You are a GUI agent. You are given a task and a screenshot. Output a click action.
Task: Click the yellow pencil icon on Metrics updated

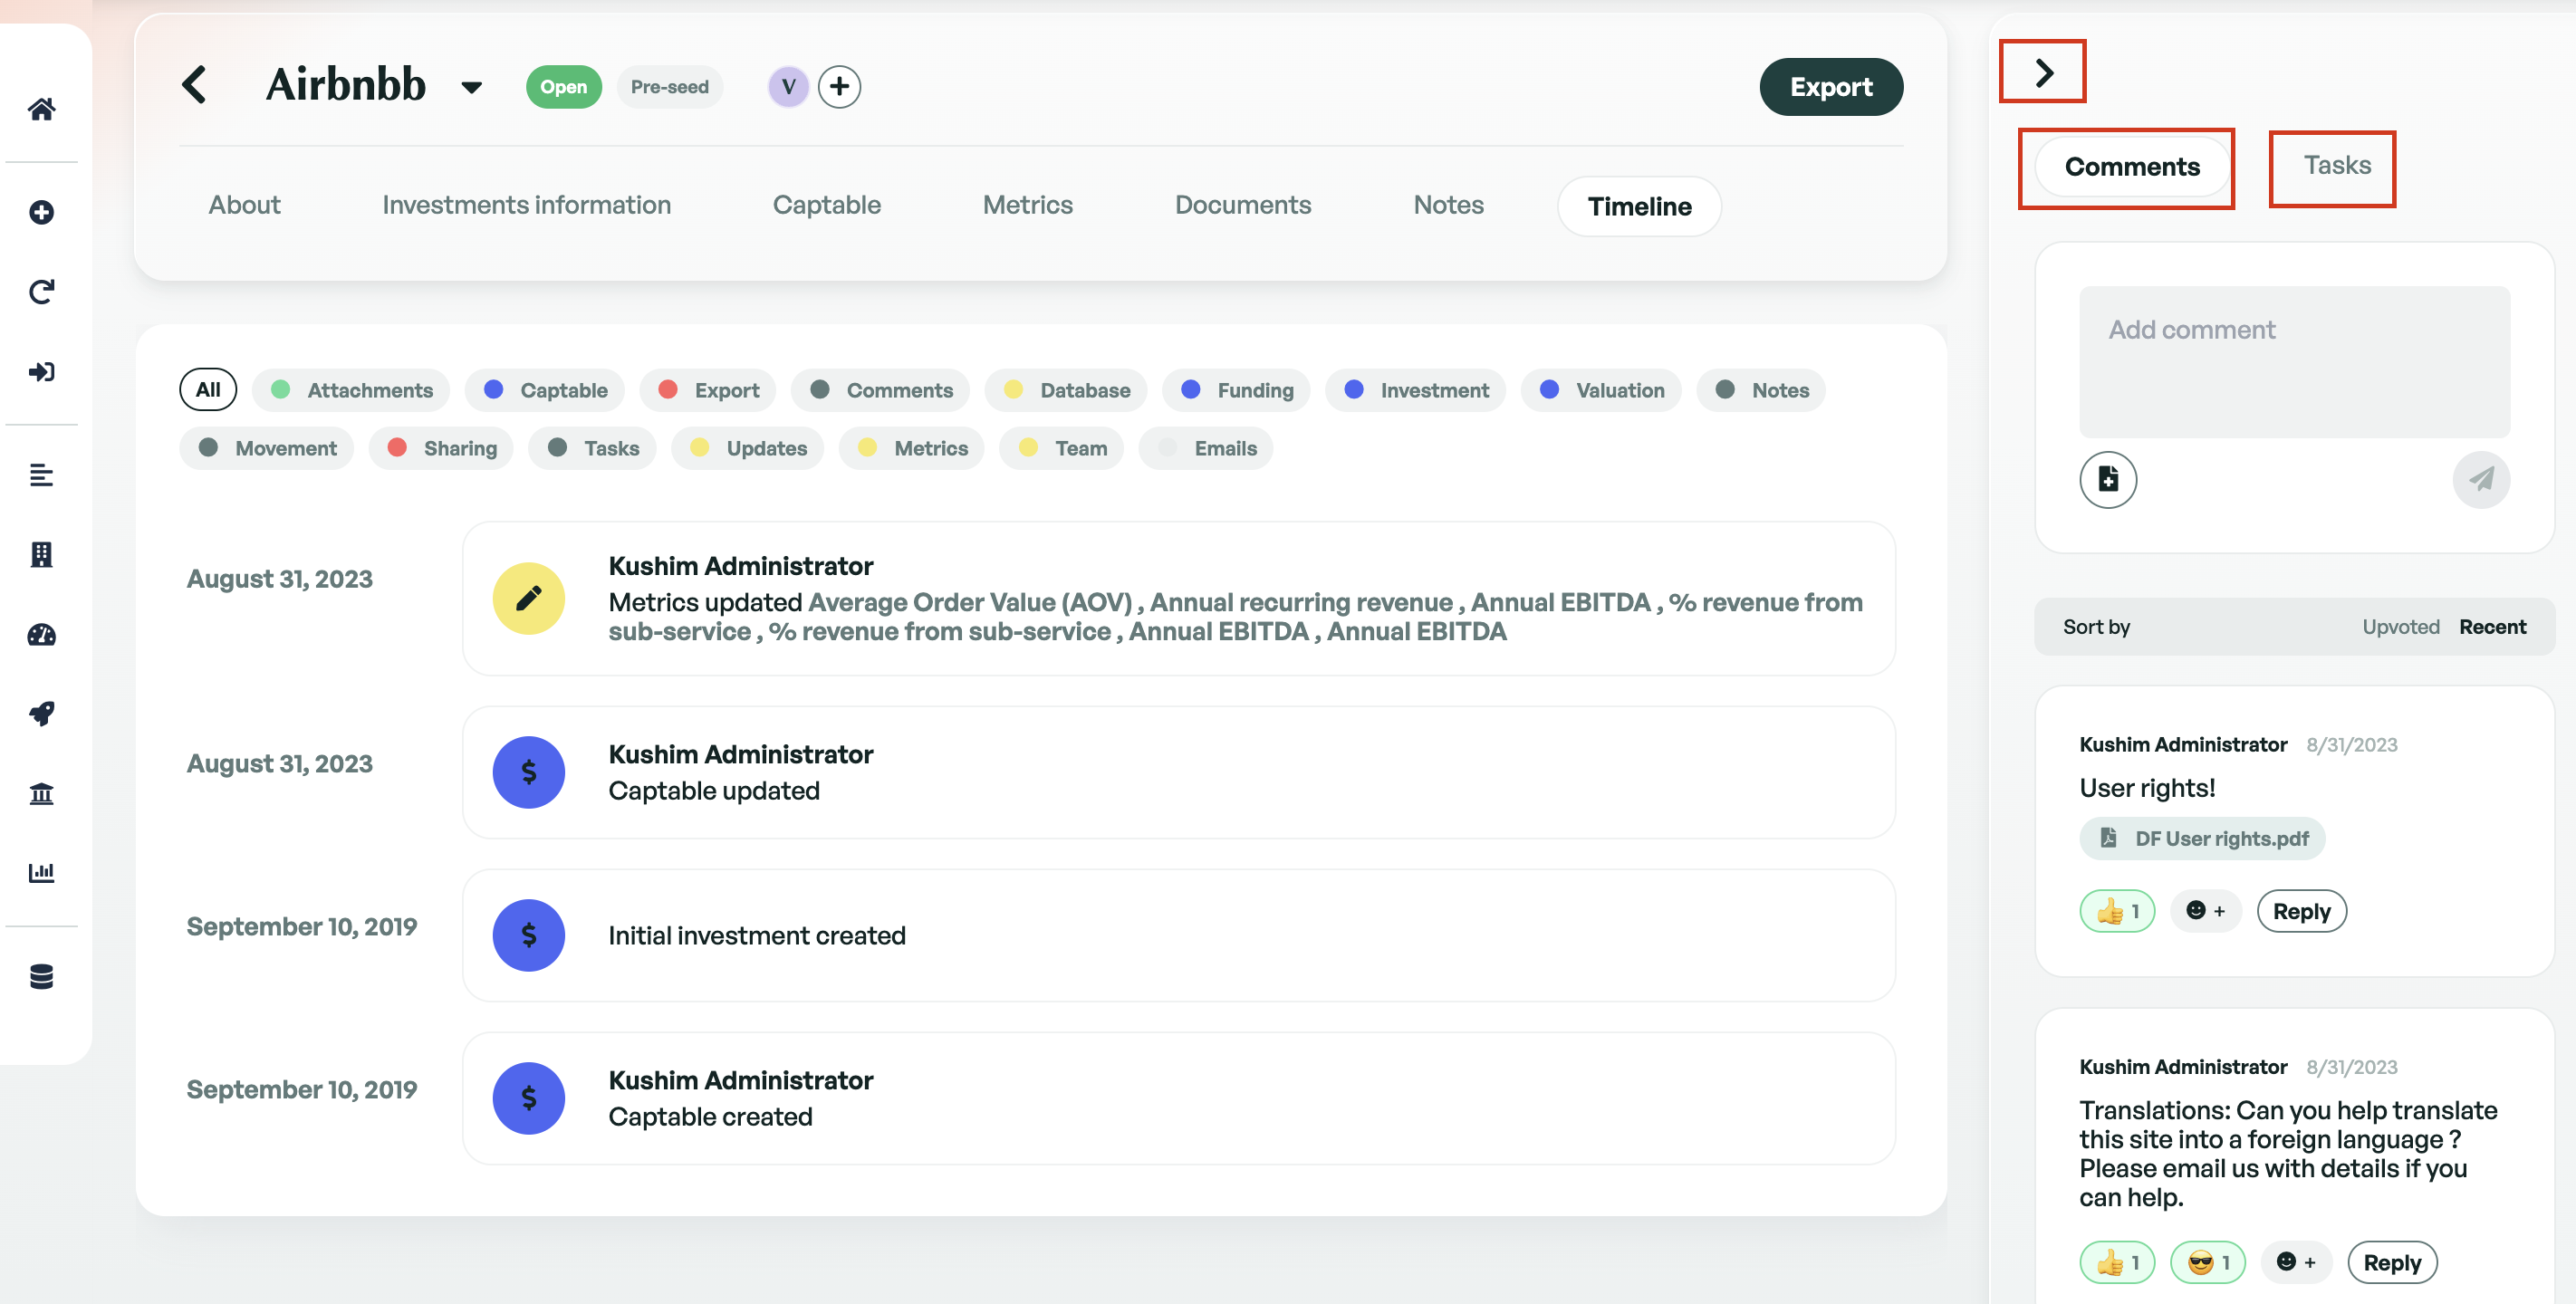coord(529,599)
